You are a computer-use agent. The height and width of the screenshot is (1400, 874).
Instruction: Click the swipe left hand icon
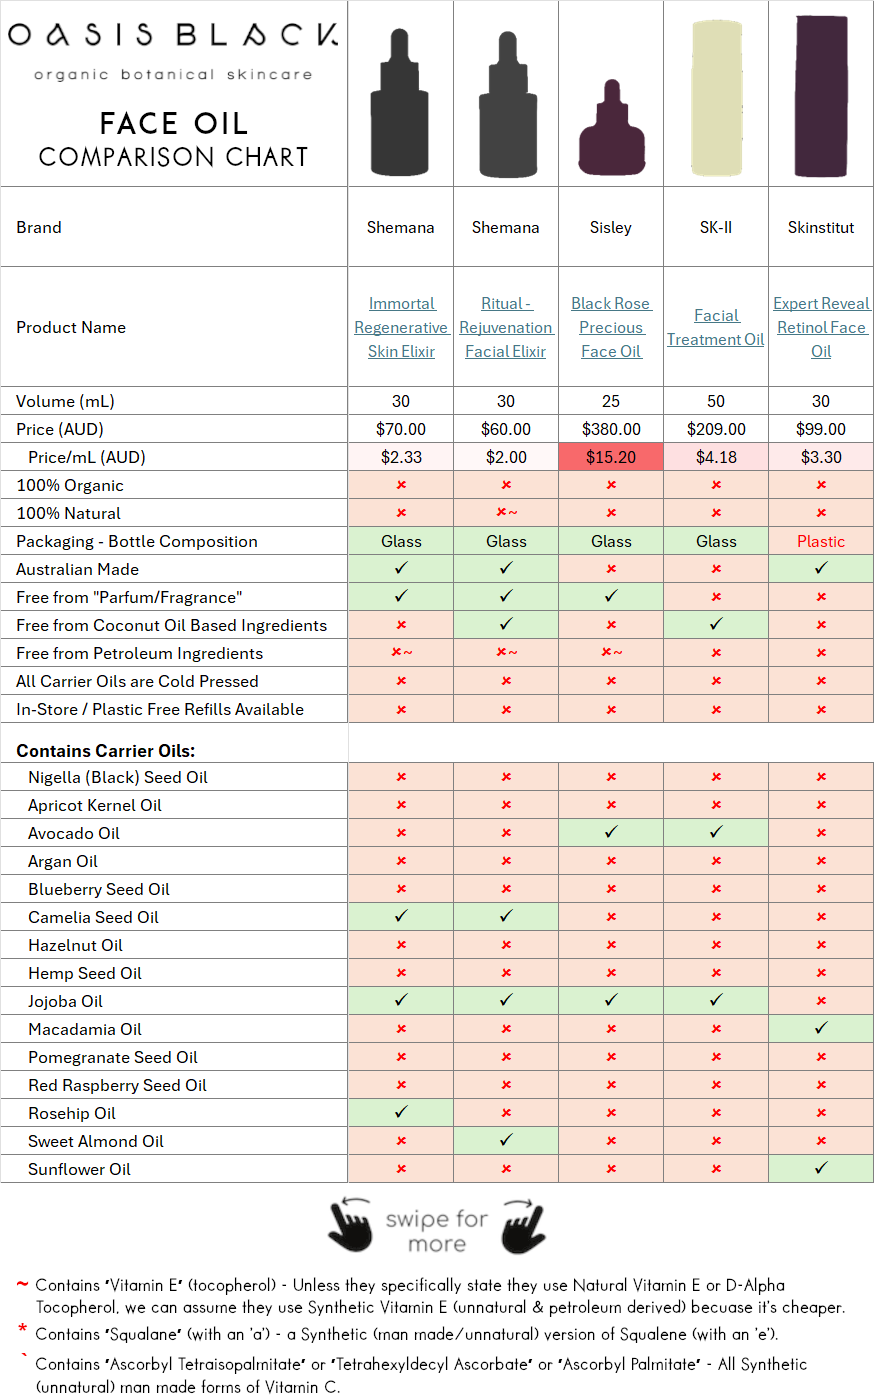point(351,1225)
